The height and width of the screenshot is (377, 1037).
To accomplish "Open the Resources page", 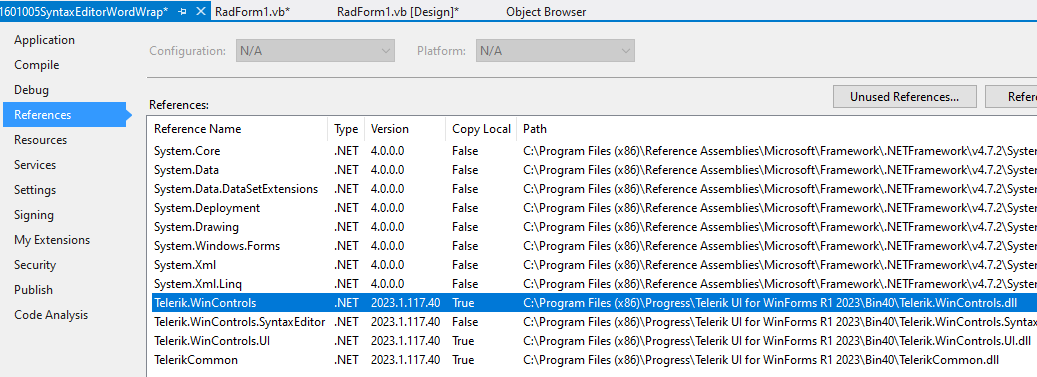I will (40, 140).
